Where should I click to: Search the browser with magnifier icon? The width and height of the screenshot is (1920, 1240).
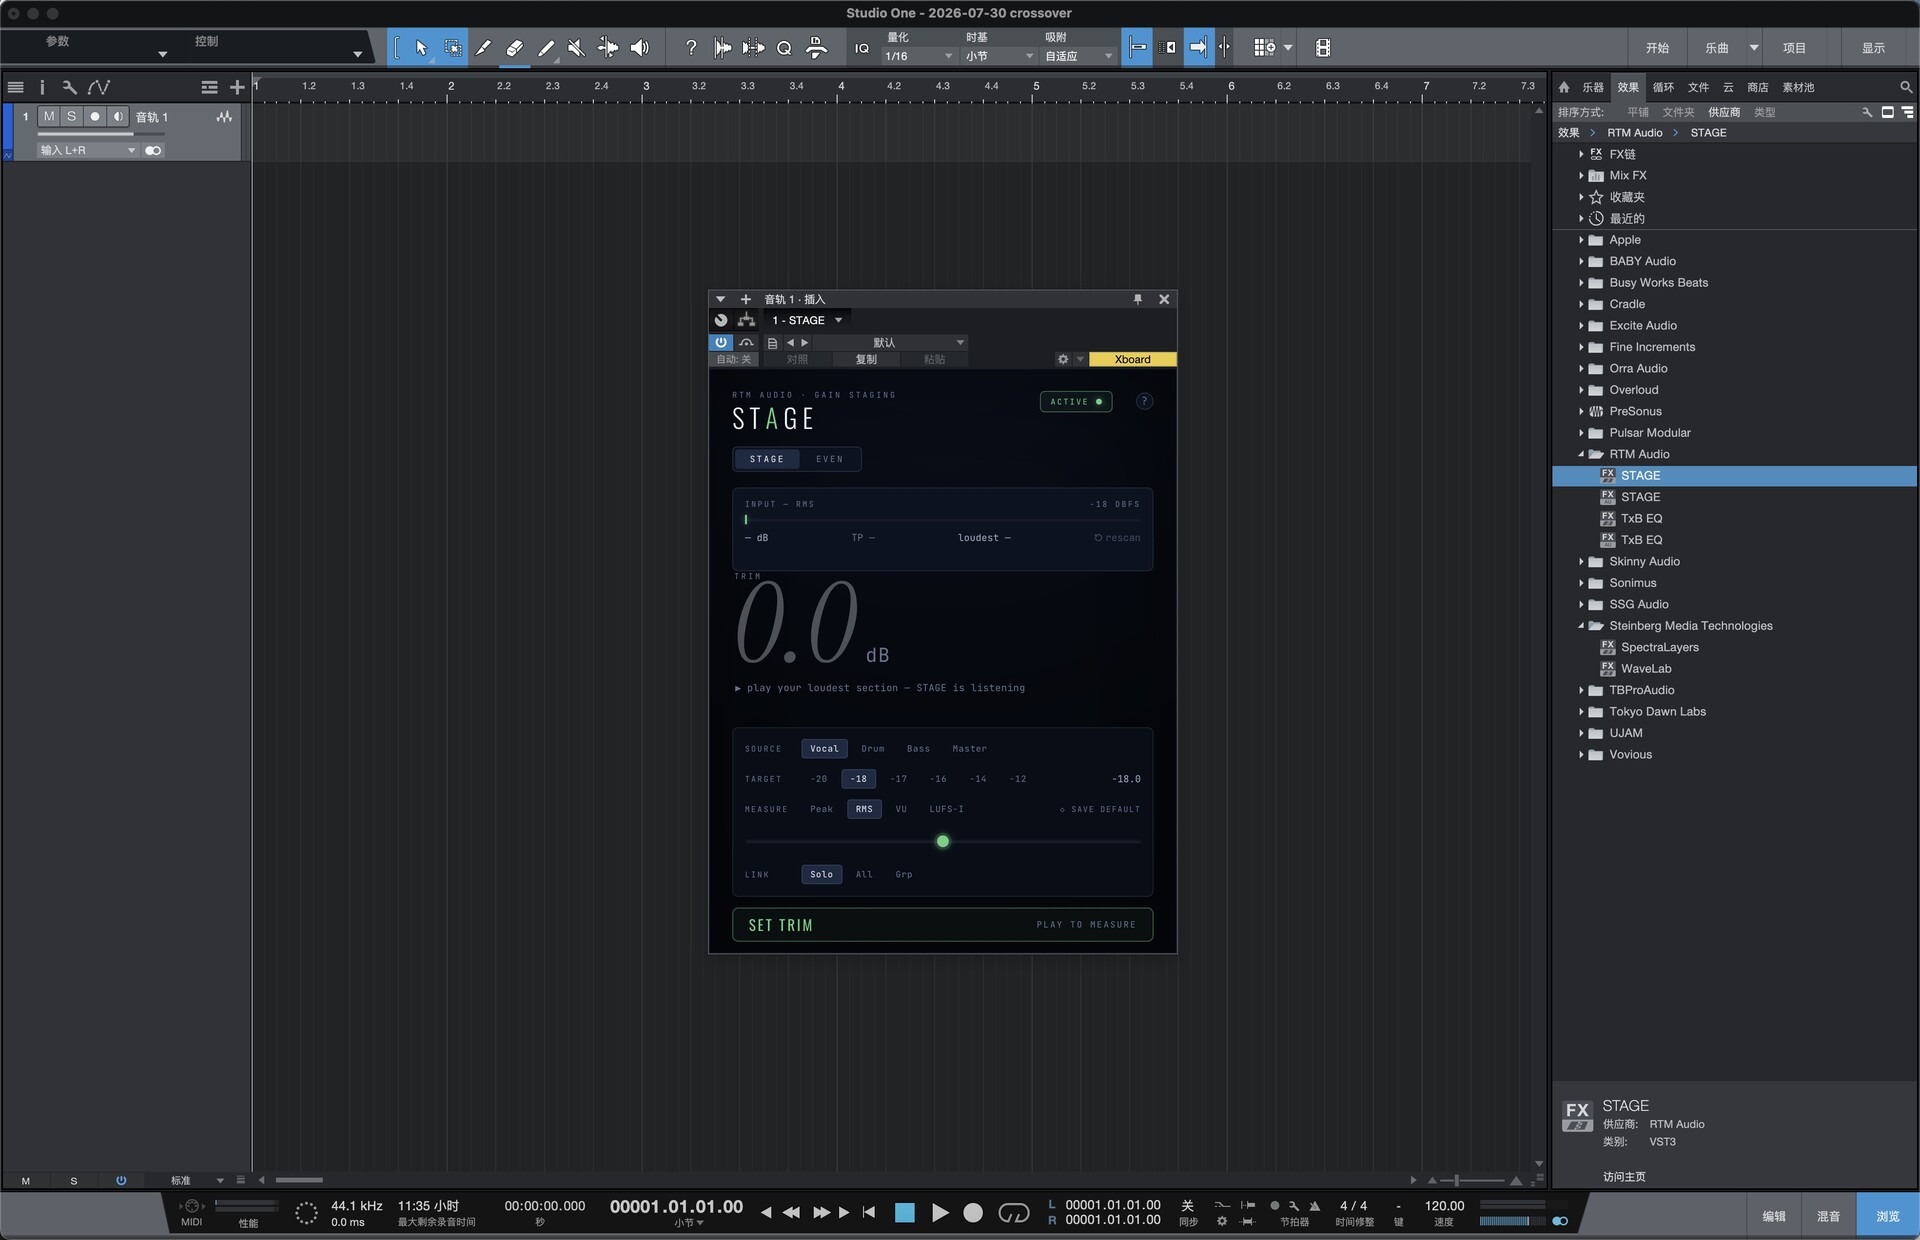(1905, 87)
